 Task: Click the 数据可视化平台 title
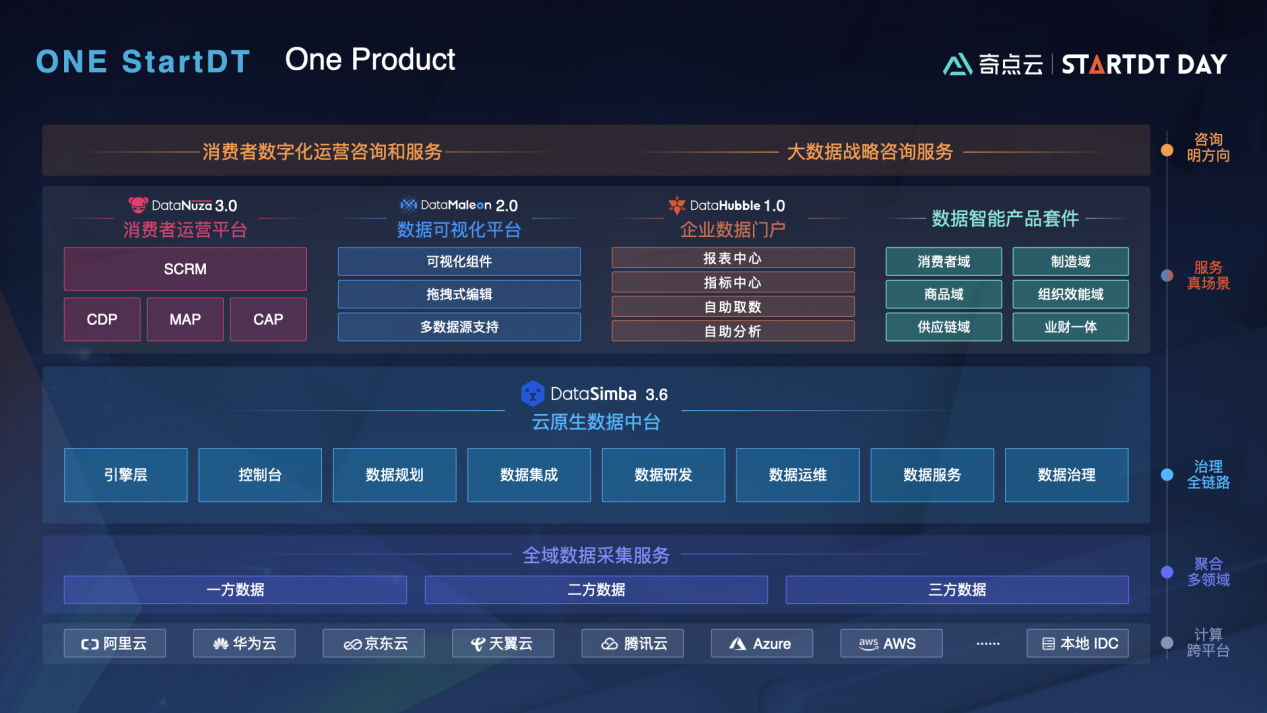[x=459, y=230]
